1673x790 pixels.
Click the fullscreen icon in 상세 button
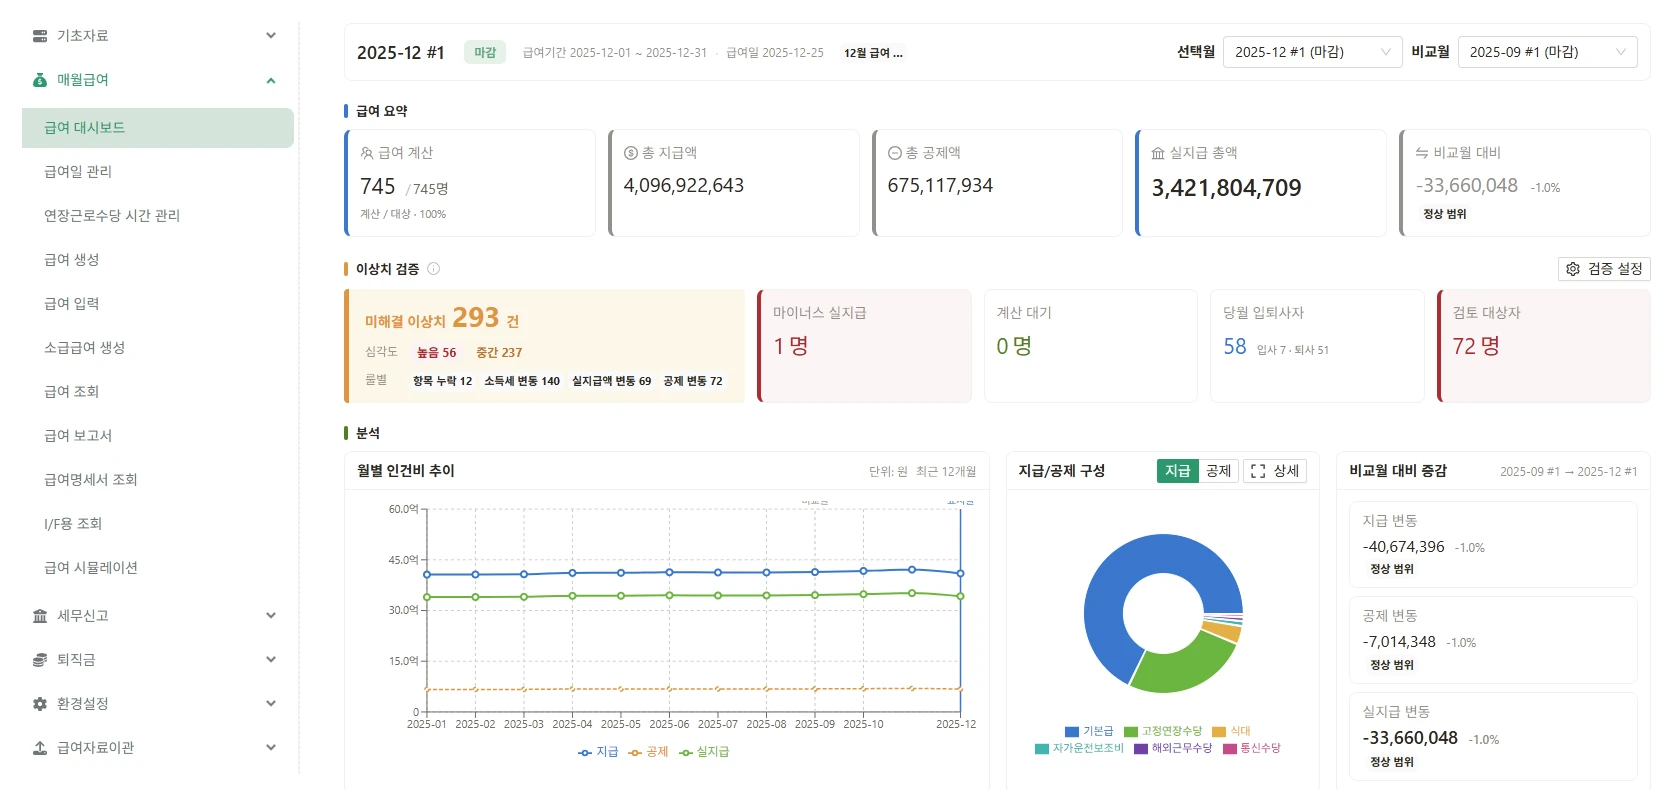click(x=1258, y=471)
